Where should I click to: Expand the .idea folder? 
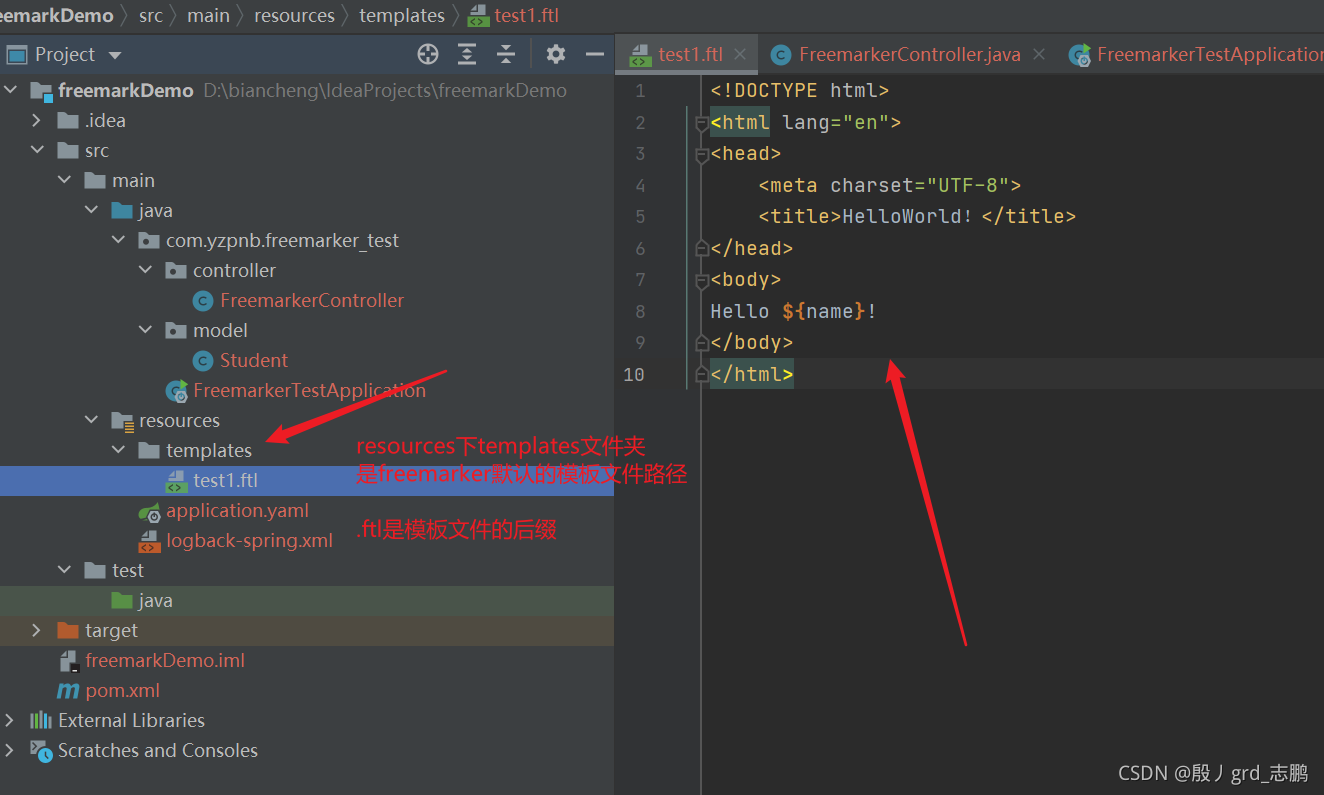point(37,120)
